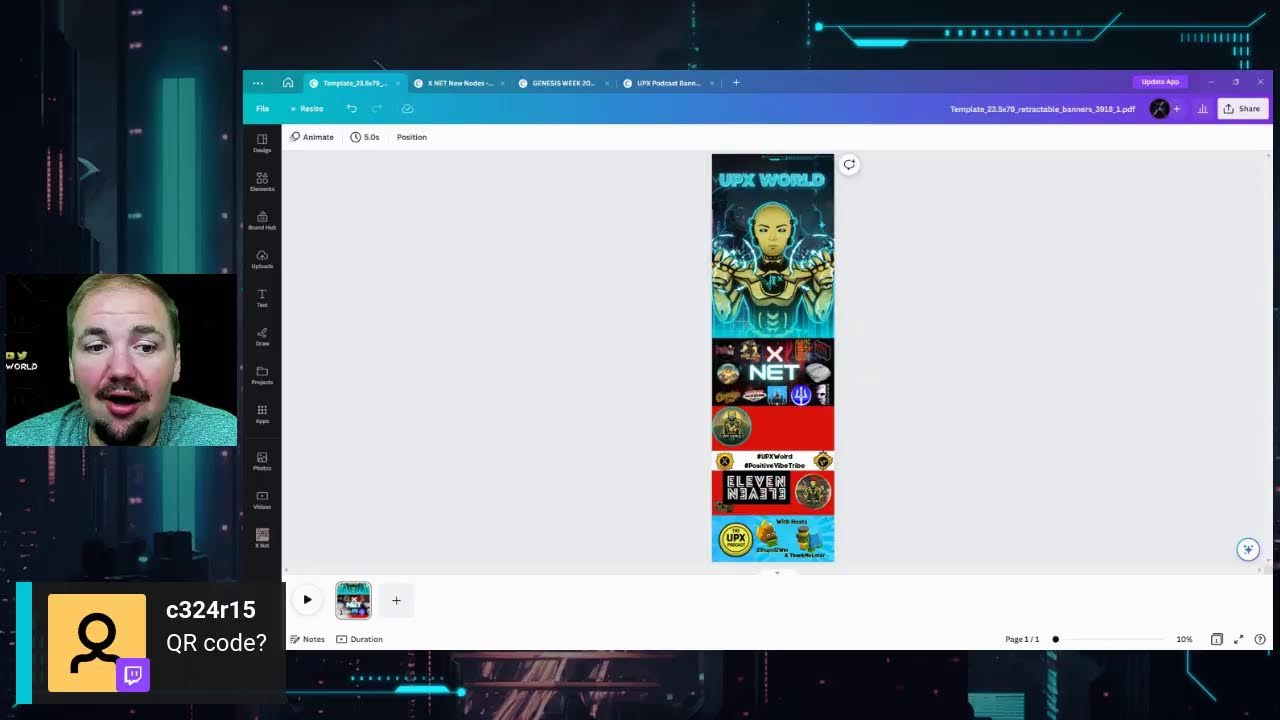Click the design title Template_23.5x79 filename
Image resolution: width=1280 pixels, height=720 pixels.
point(1042,109)
